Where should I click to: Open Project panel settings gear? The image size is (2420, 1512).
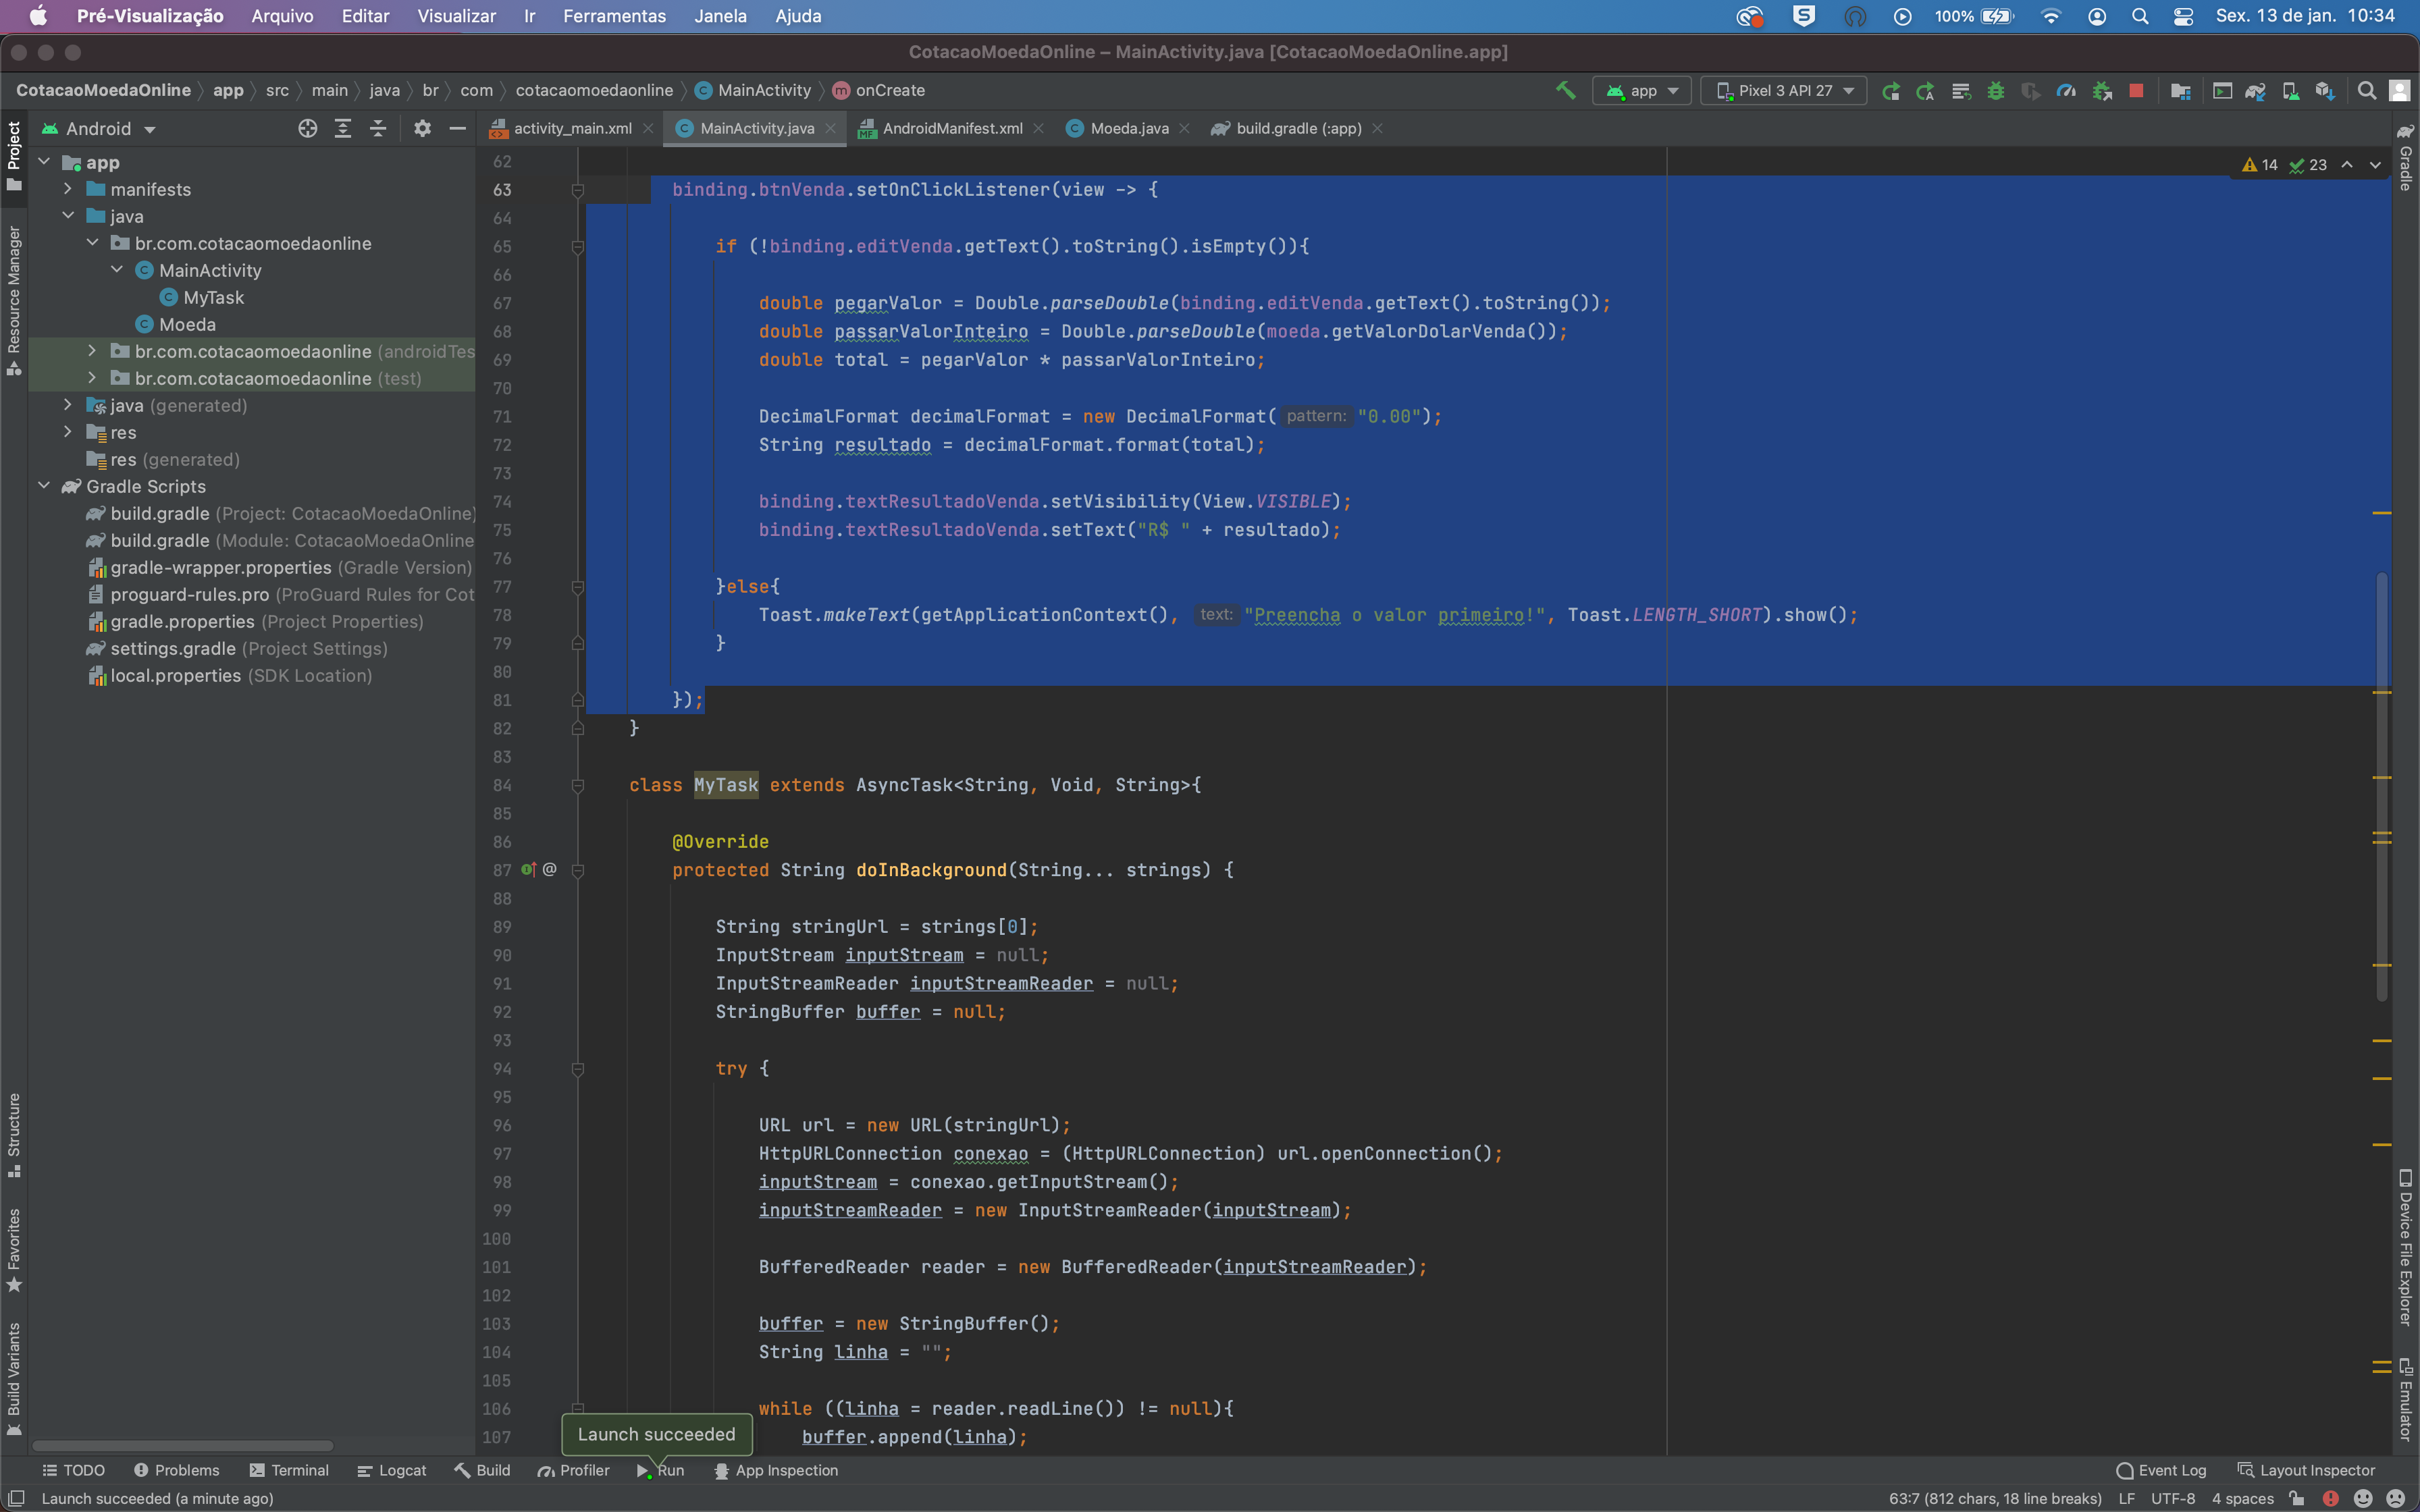coord(422,128)
